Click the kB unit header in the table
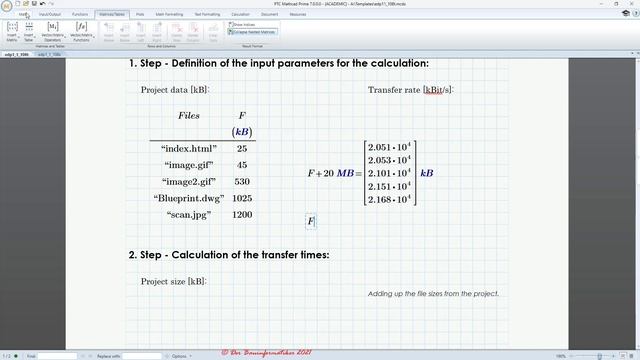Viewport: 640px width, 360px height. point(242,132)
